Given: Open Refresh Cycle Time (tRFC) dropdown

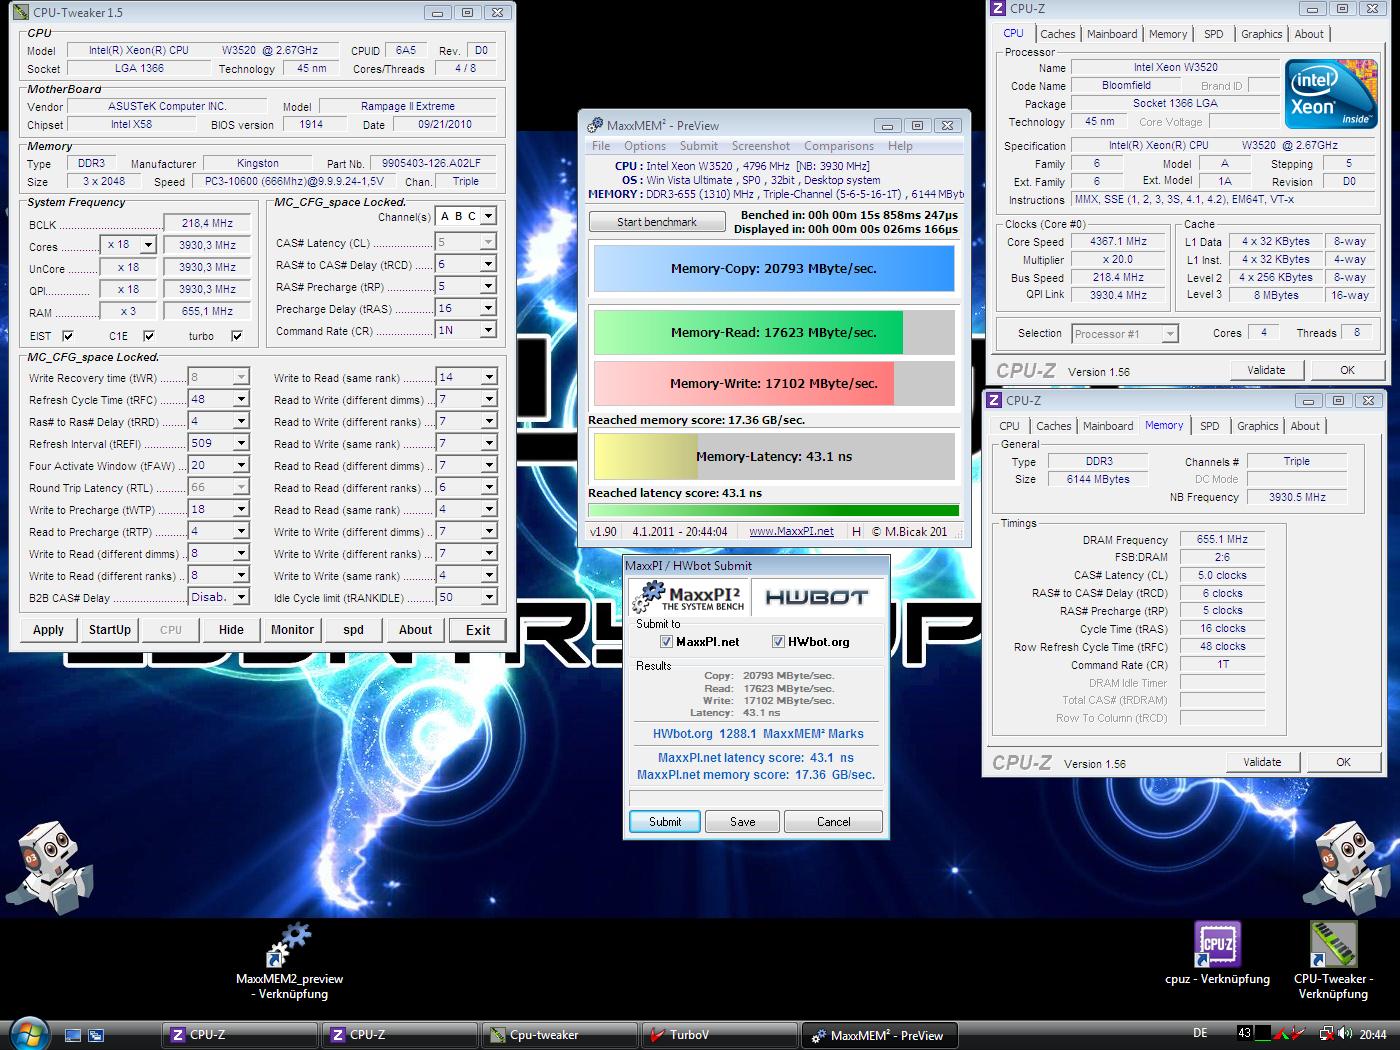Looking at the screenshot, I should tap(241, 399).
